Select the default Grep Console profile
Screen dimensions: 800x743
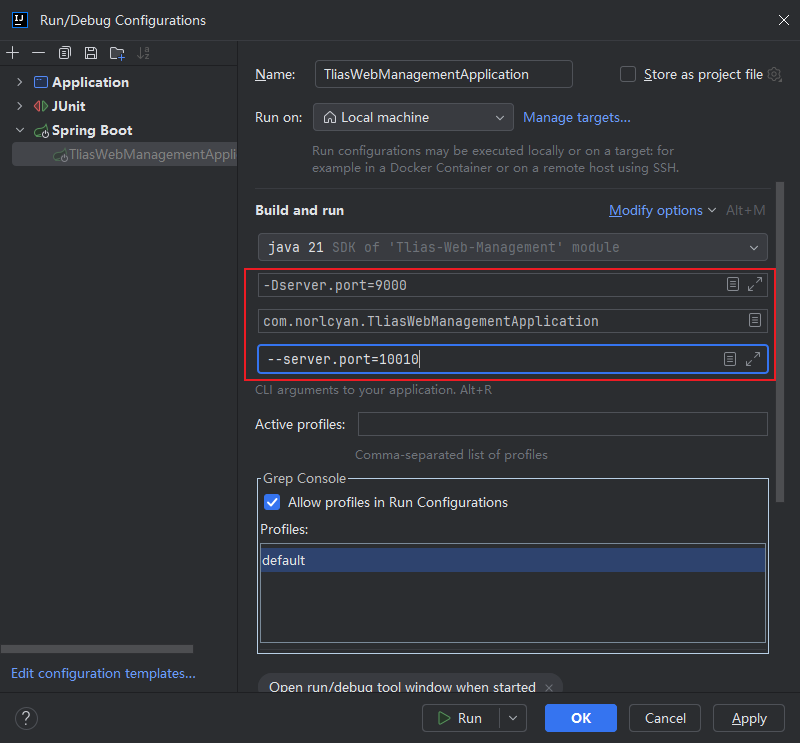(x=513, y=560)
